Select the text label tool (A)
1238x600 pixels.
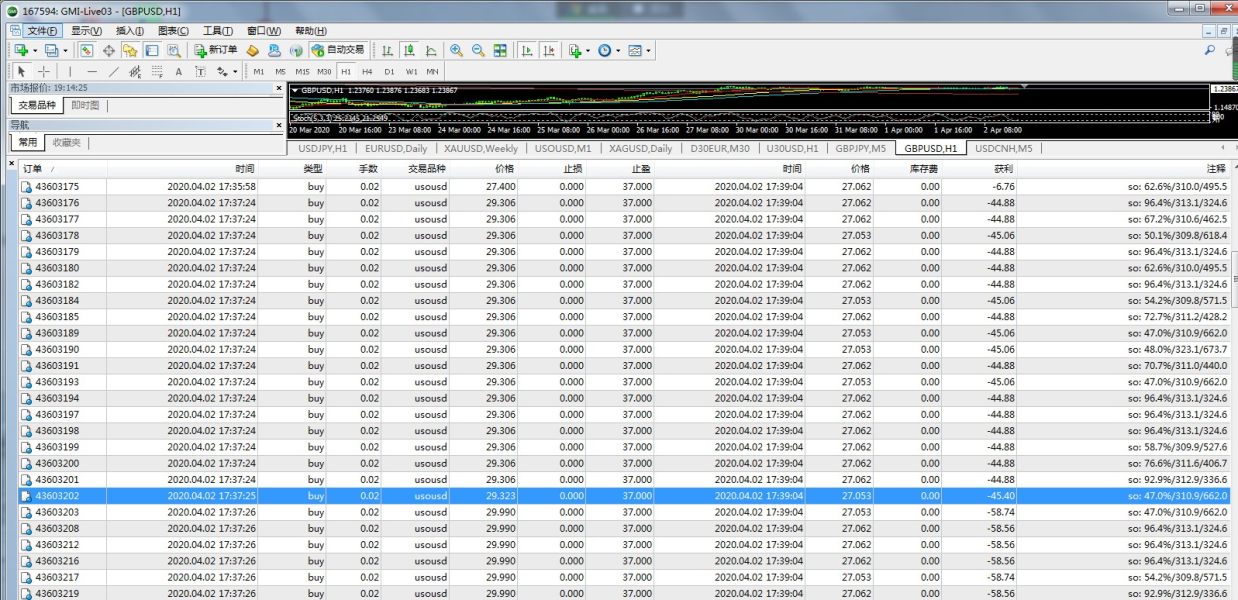(x=179, y=72)
